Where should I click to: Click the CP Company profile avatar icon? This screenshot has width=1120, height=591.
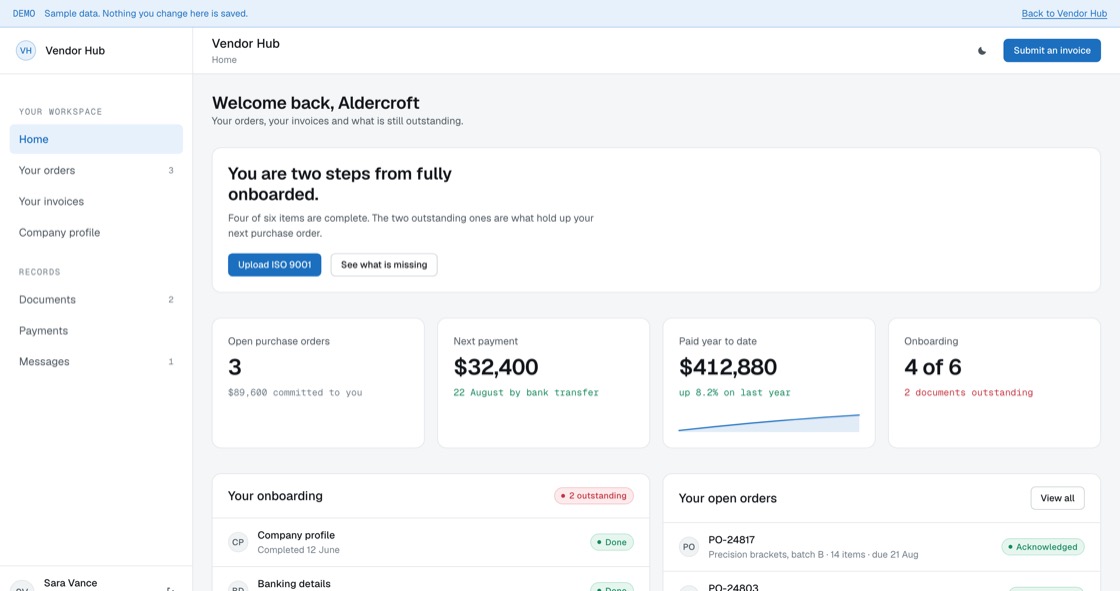click(x=238, y=542)
